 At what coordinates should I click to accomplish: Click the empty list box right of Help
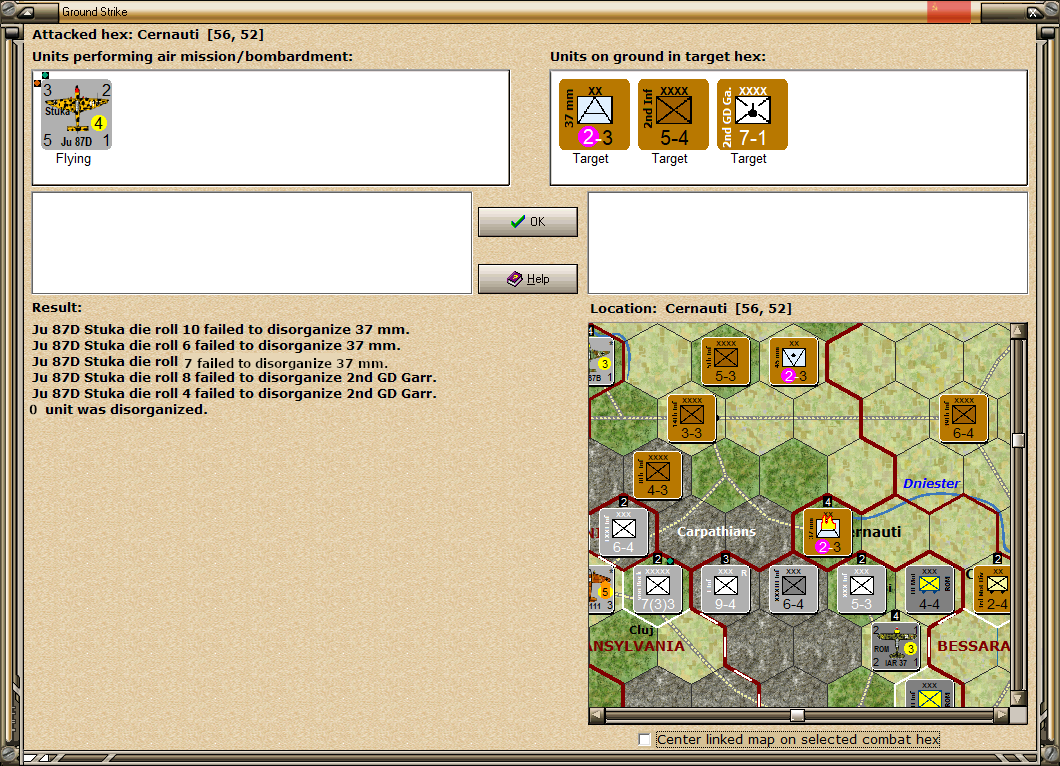coord(808,243)
